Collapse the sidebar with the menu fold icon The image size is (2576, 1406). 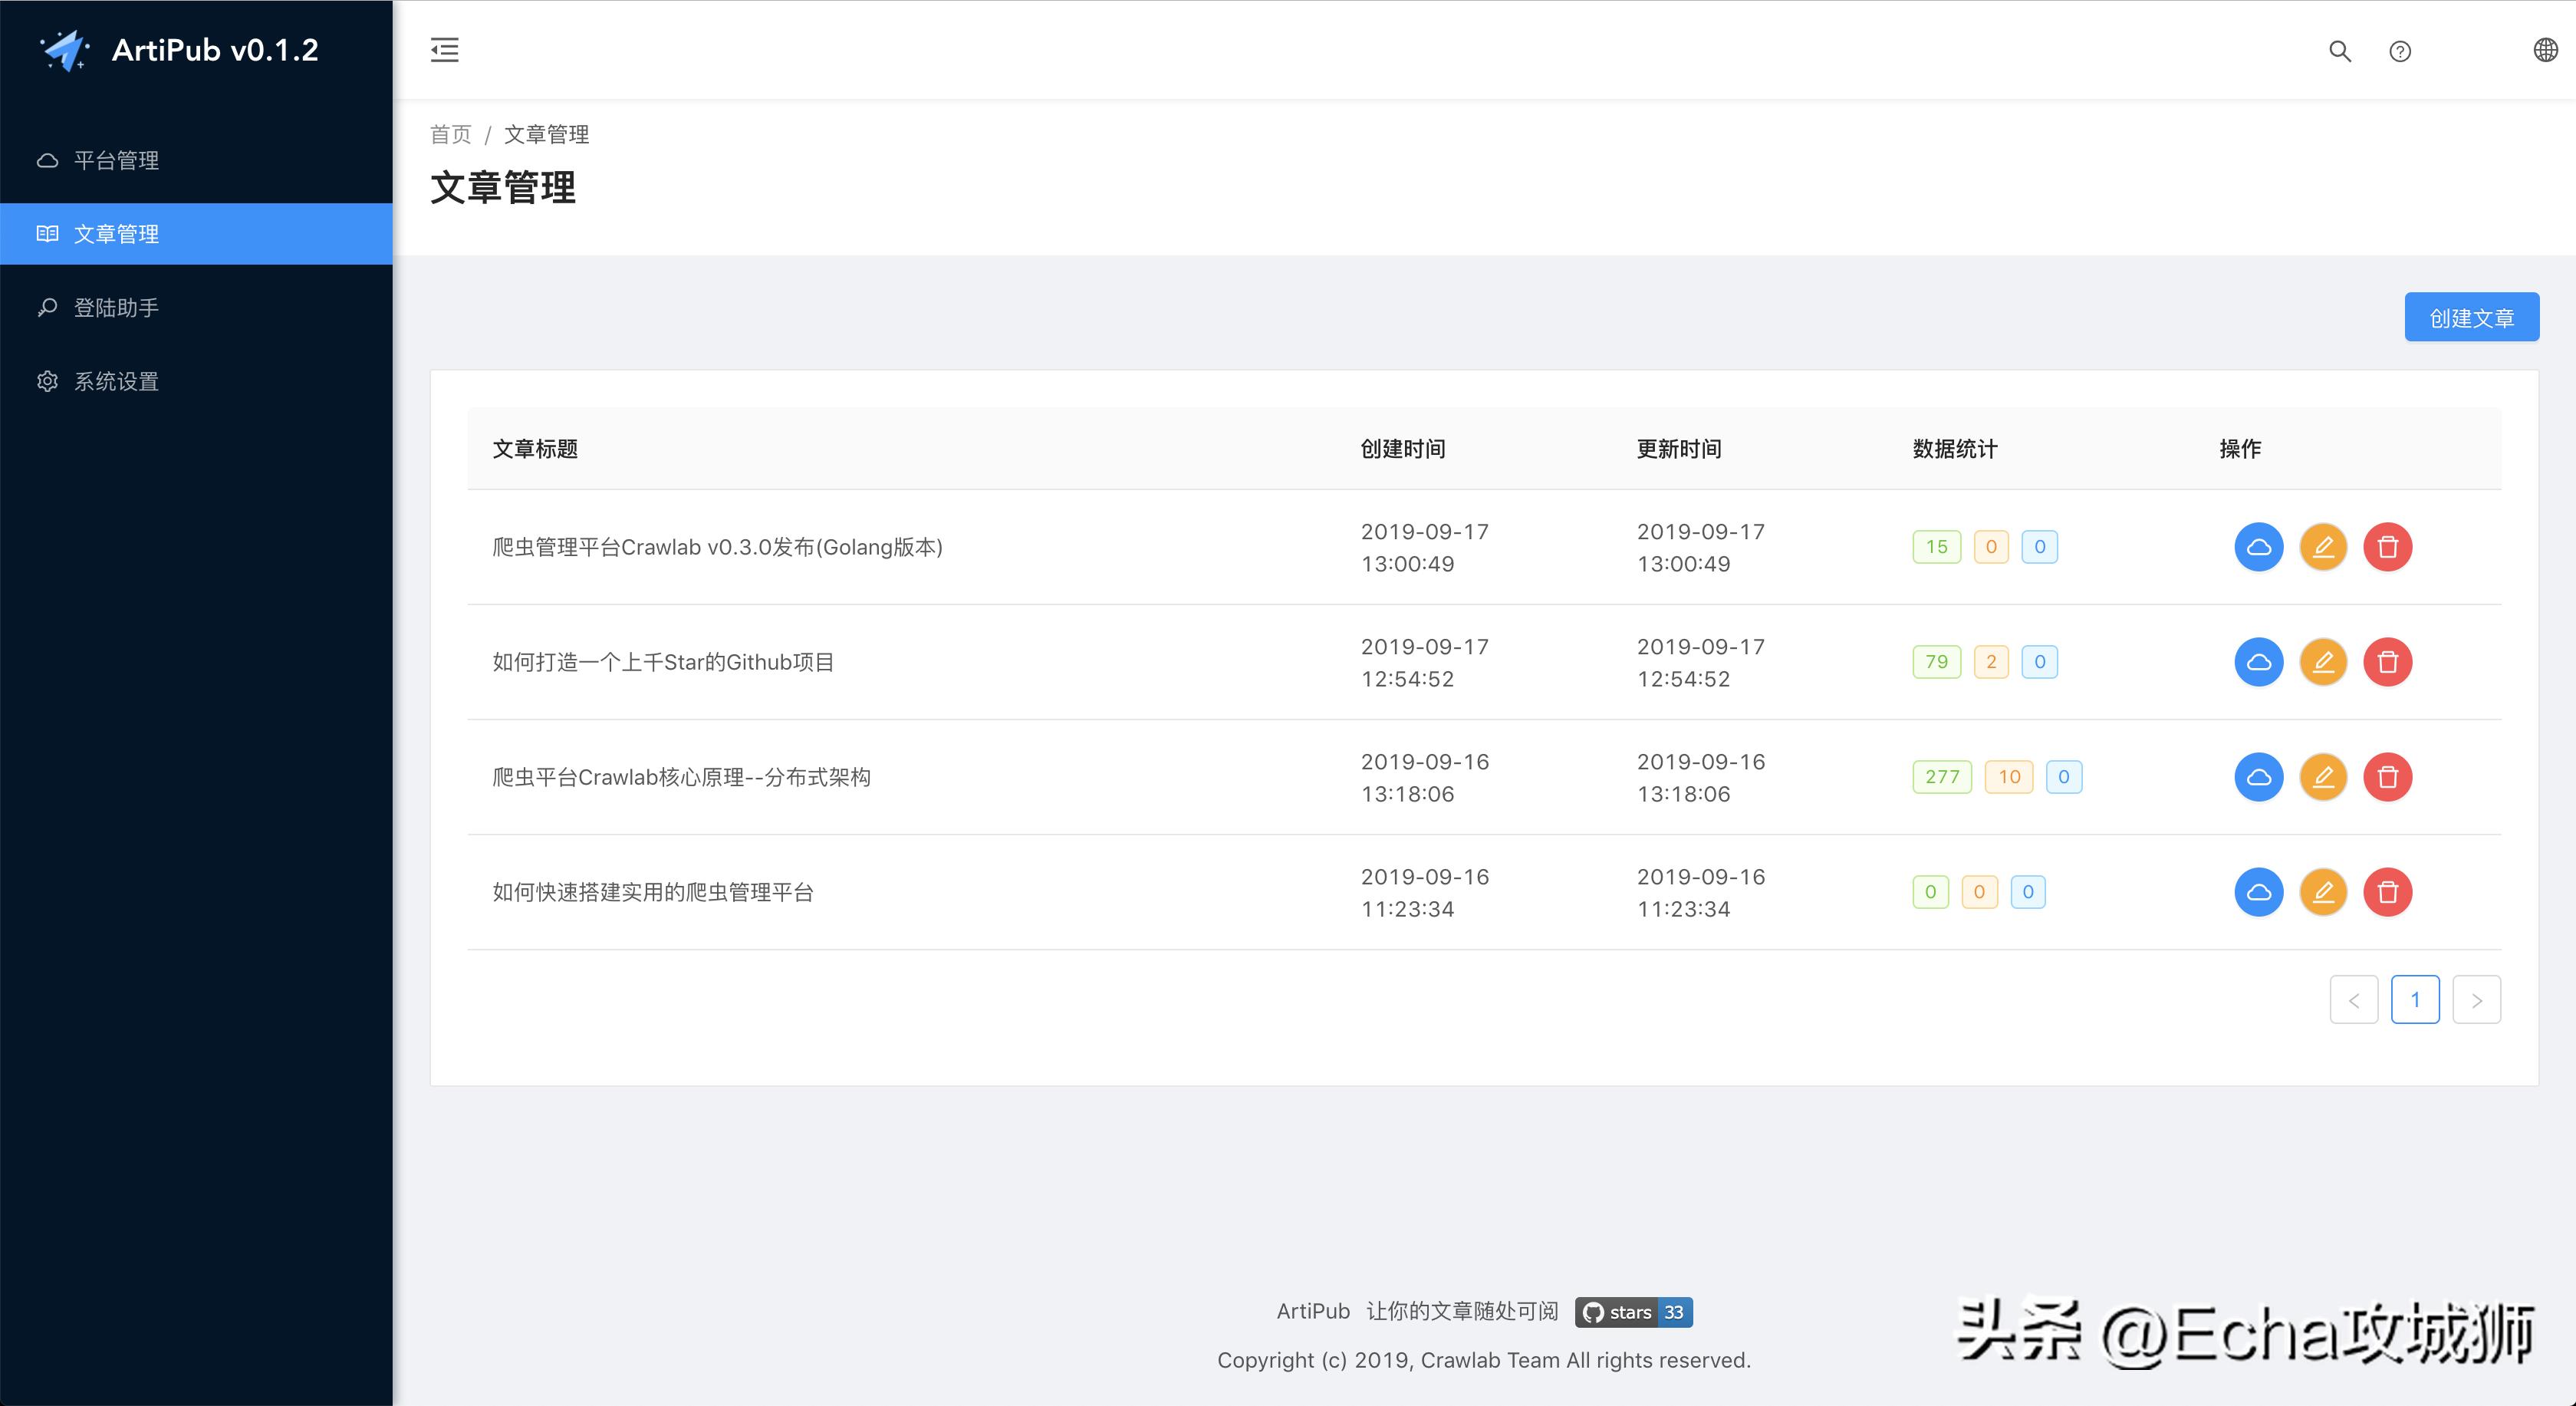coord(445,50)
